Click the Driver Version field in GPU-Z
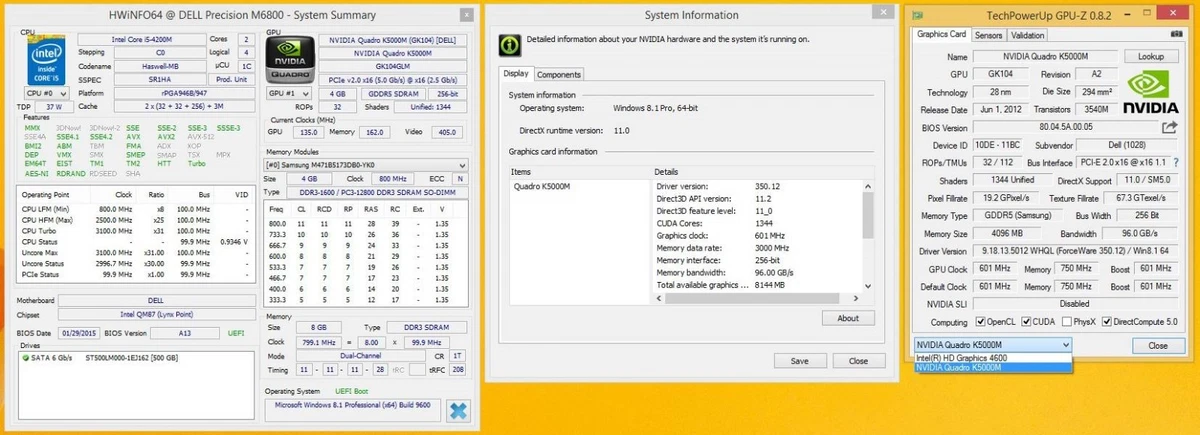The image size is (1200, 435). tap(1074, 251)
